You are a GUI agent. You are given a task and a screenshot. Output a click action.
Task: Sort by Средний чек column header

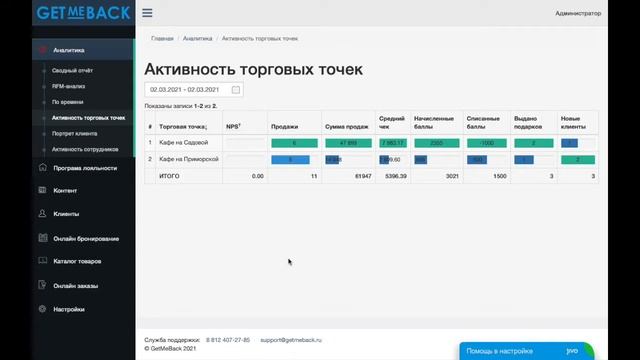point(392,122)
